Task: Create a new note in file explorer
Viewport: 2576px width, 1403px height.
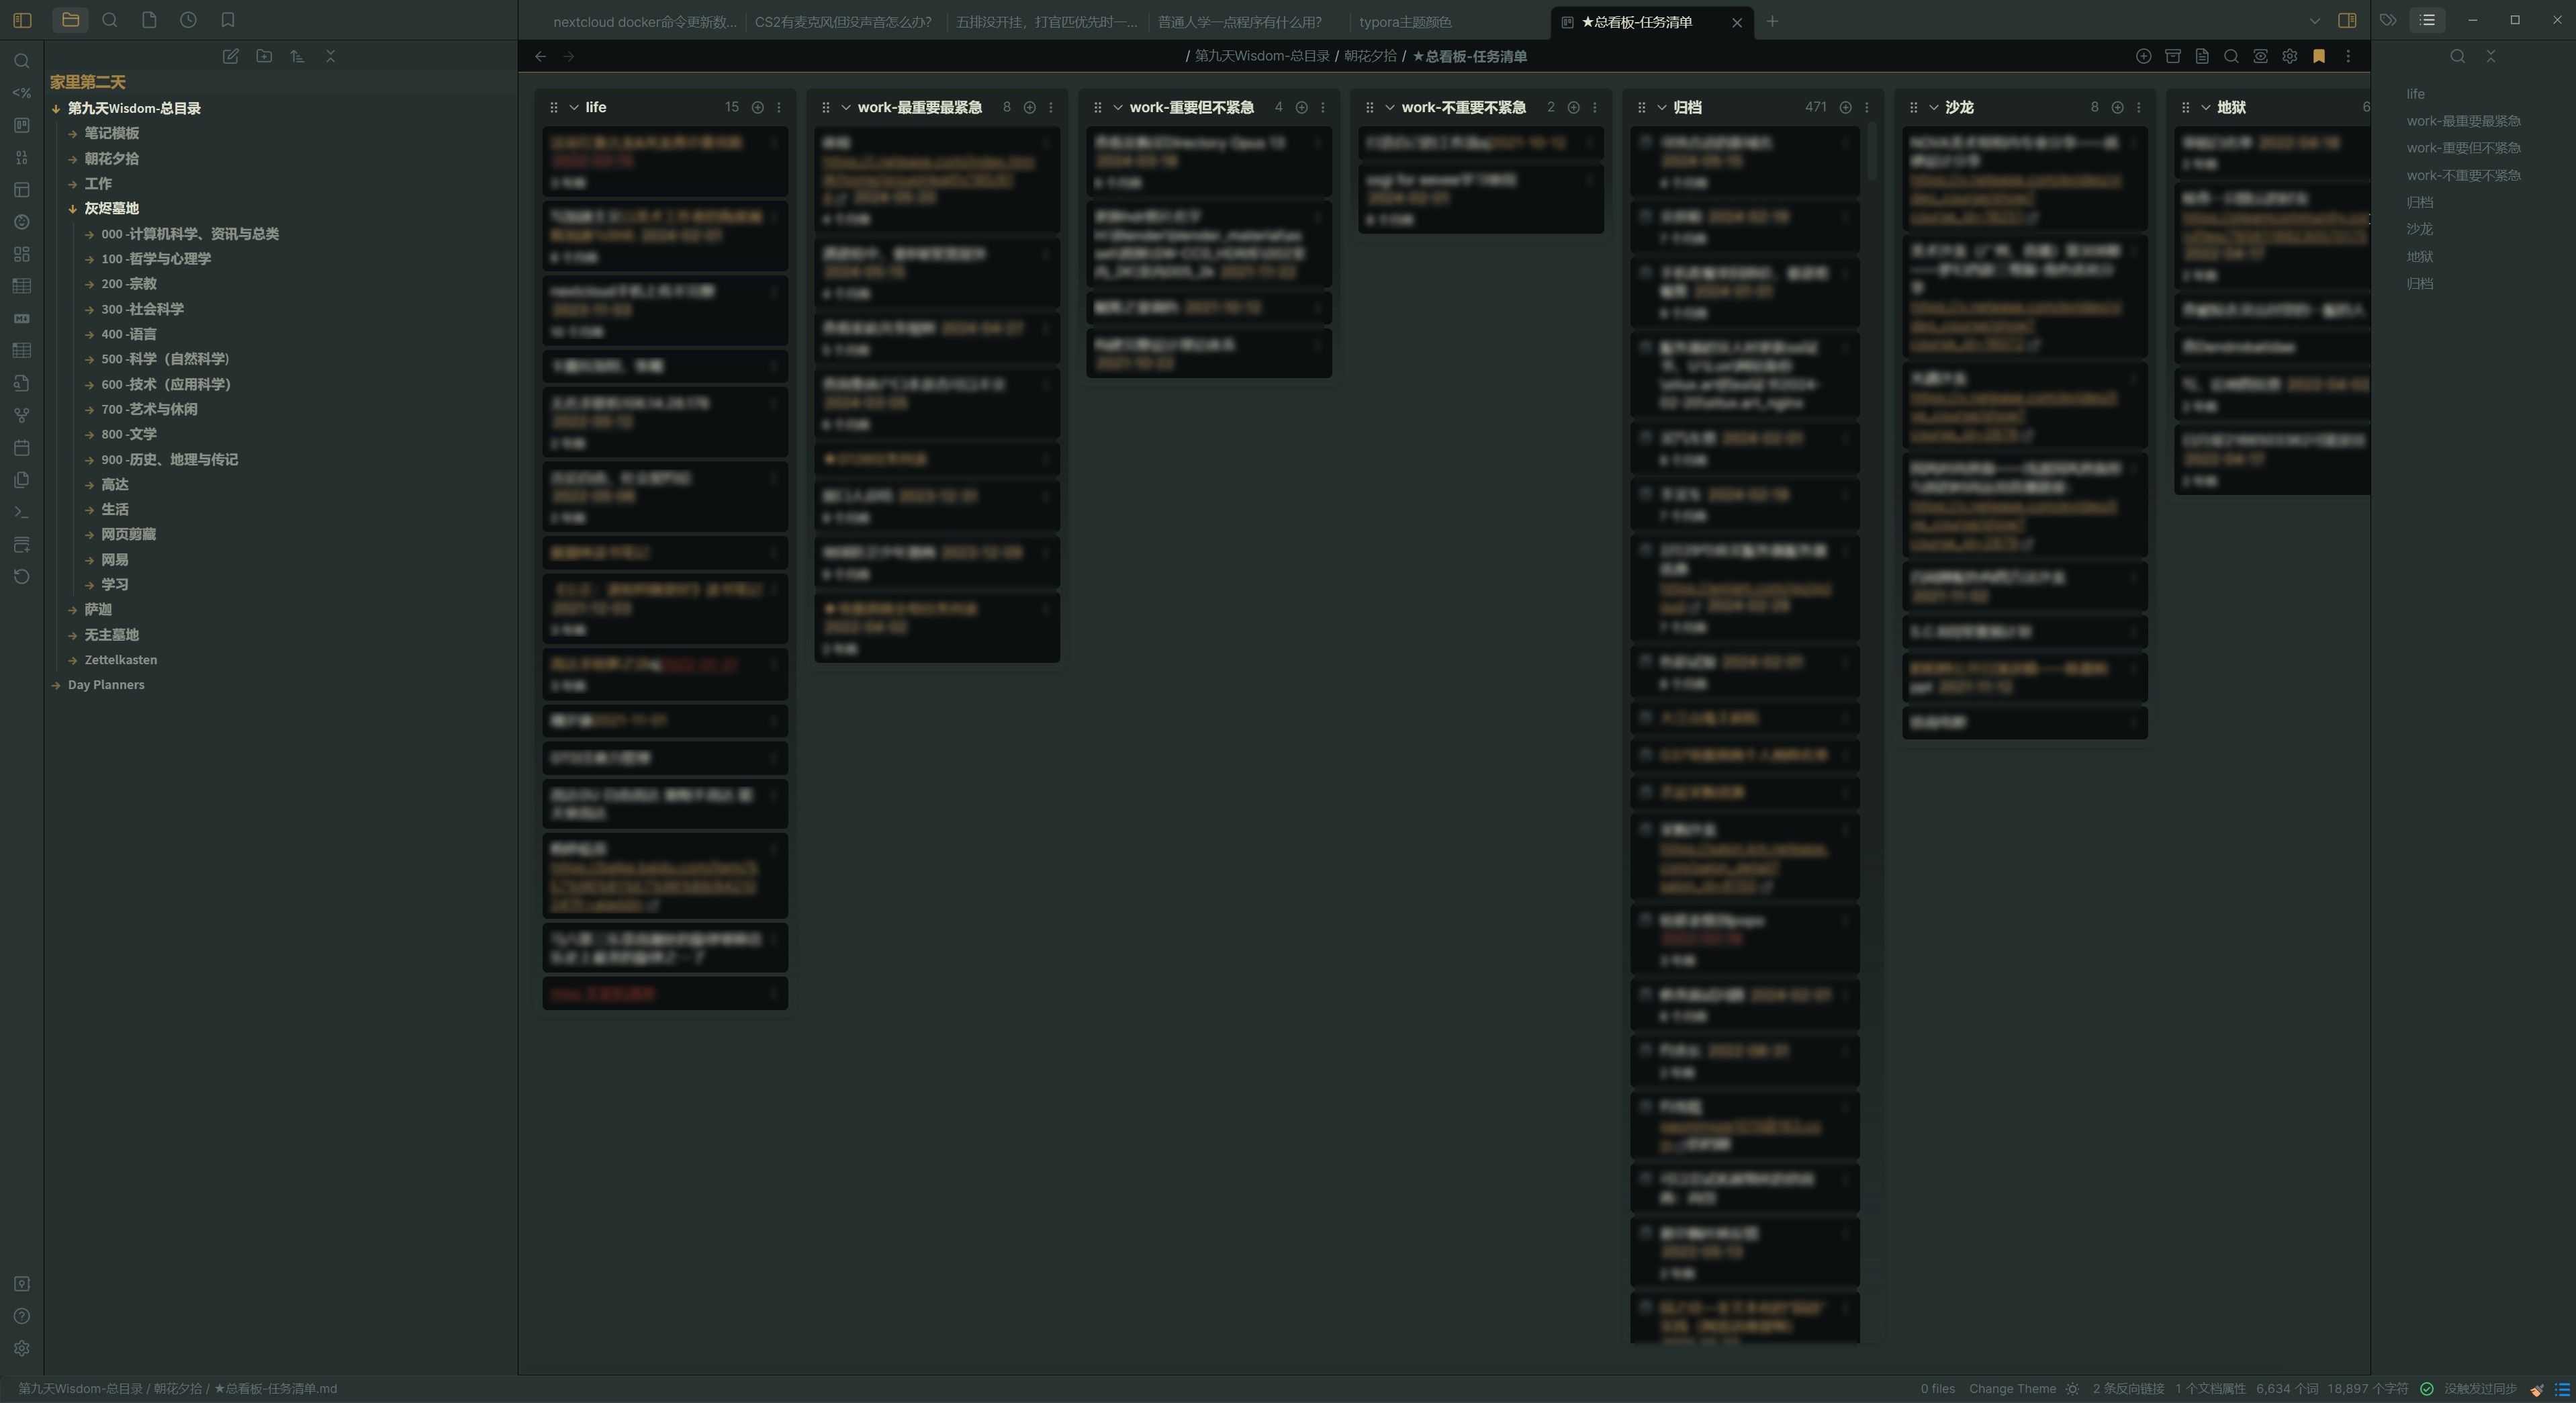Action: pyautogui.click(x=231, y=57)
